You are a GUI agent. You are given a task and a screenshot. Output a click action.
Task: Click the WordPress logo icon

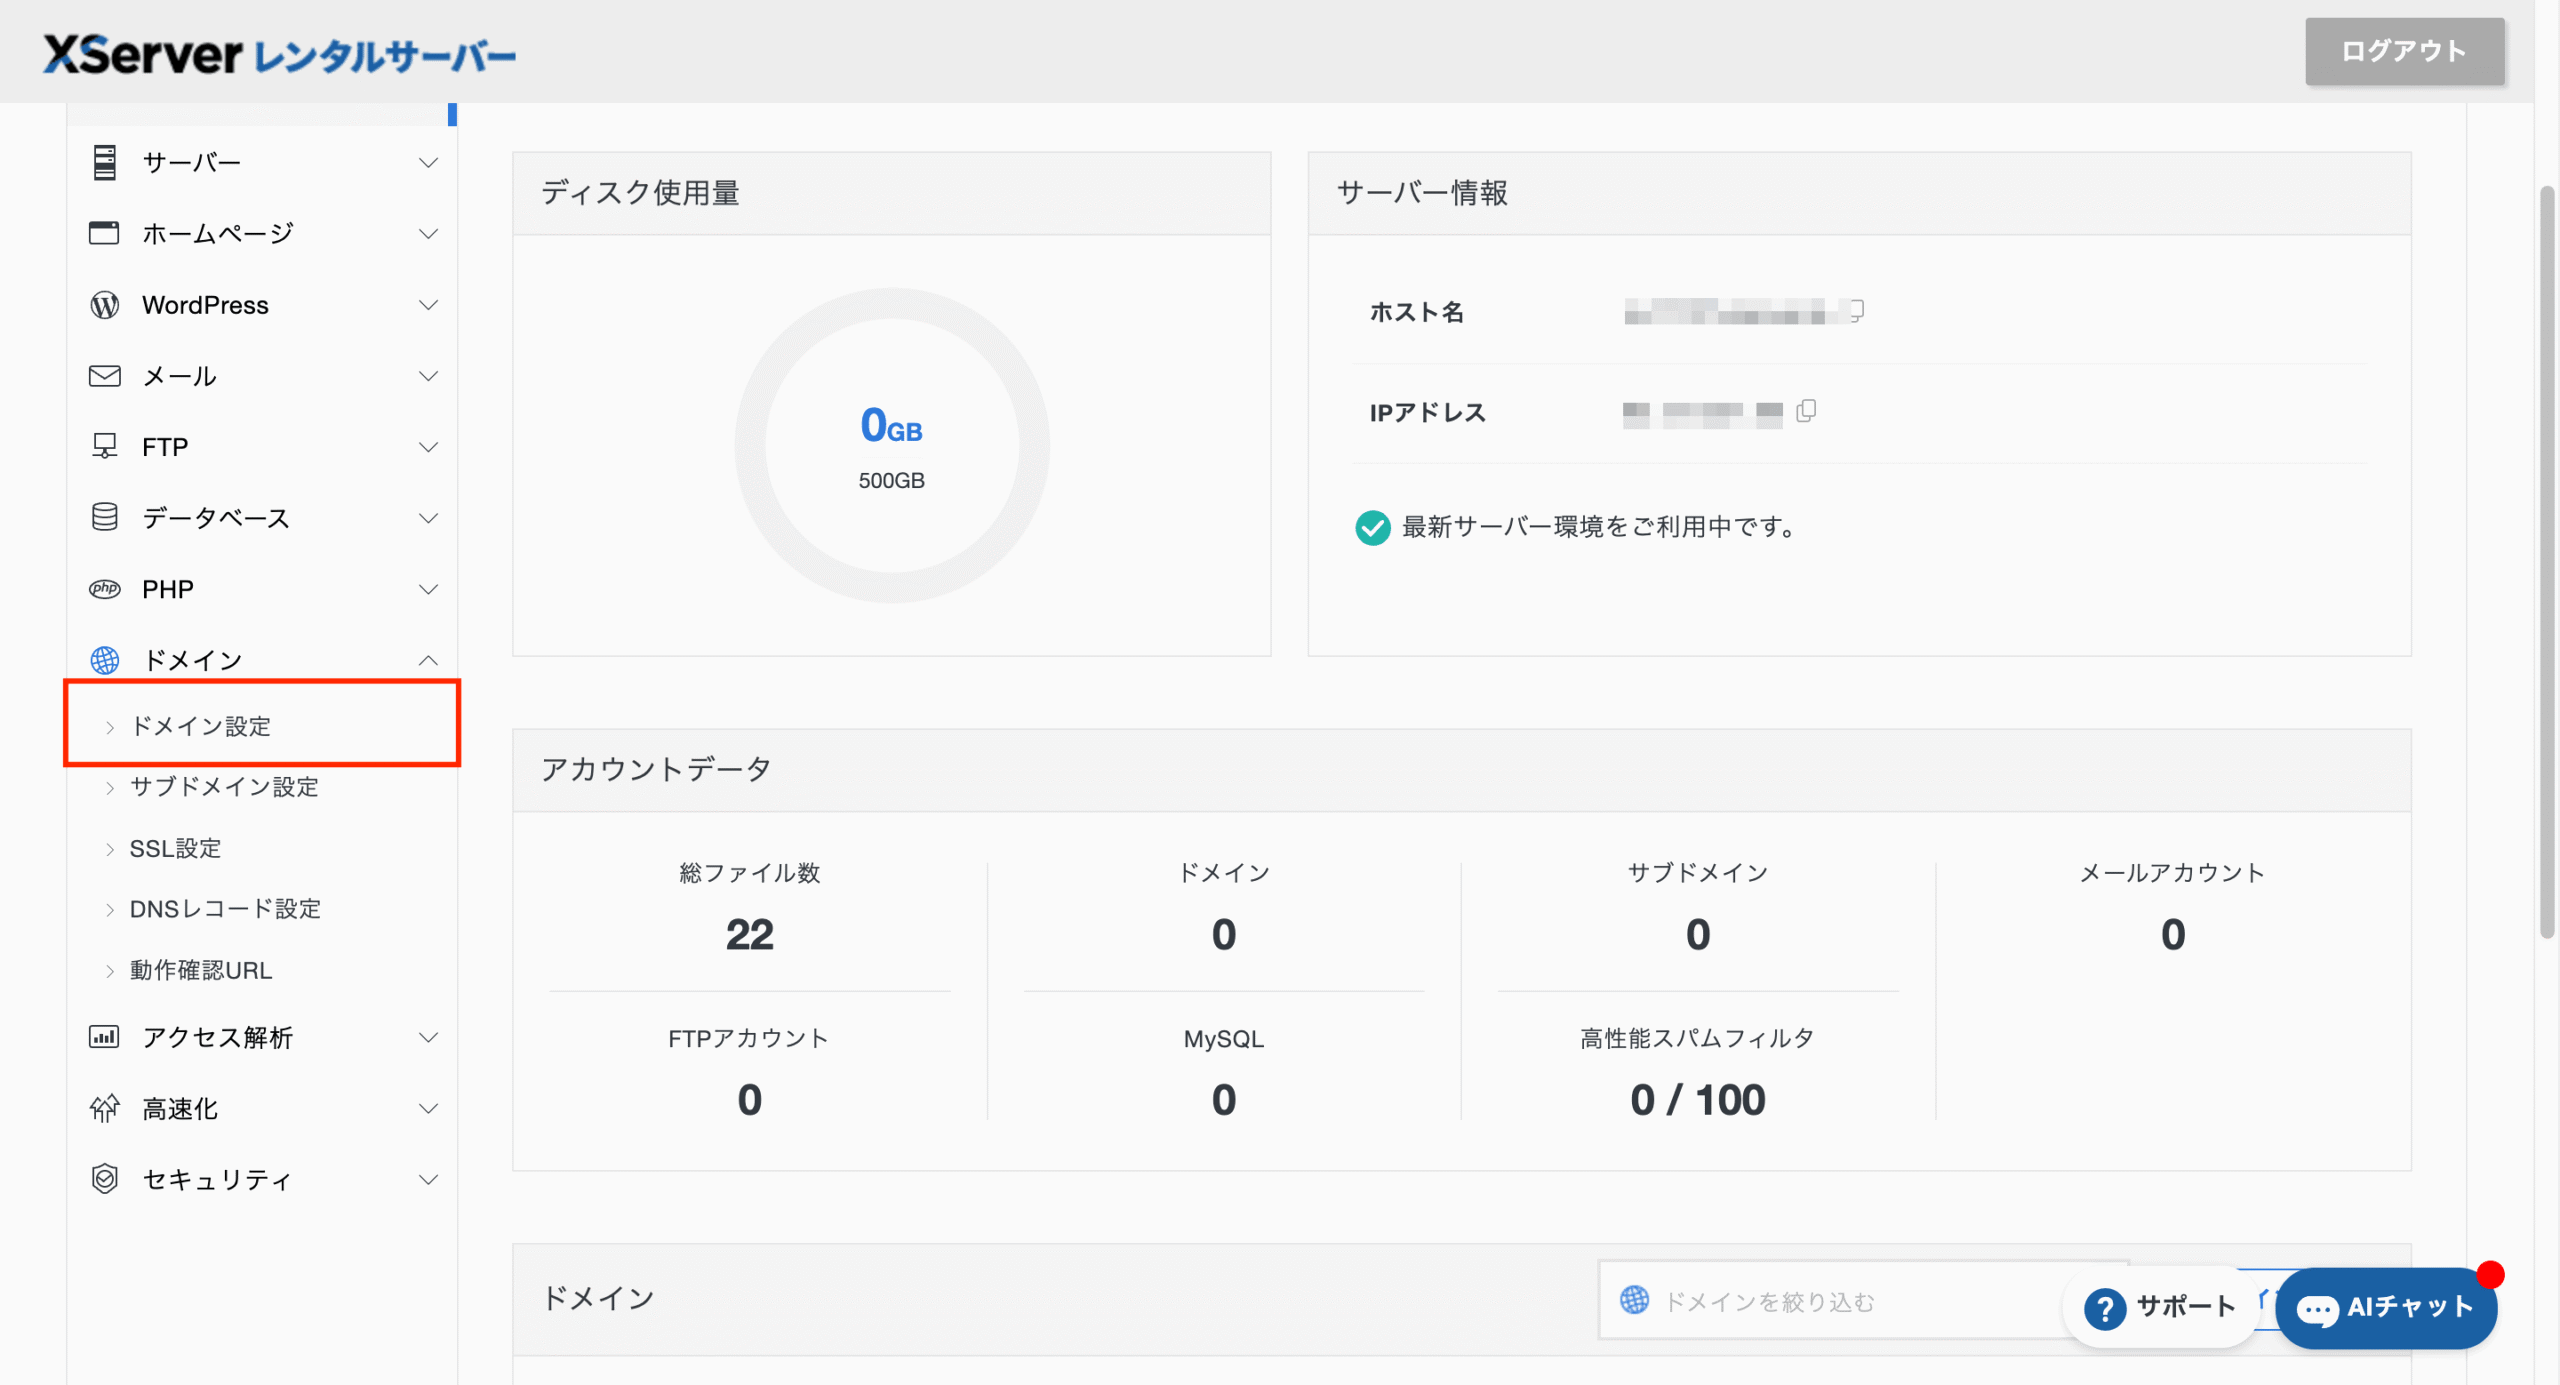[x=104, y=305]
